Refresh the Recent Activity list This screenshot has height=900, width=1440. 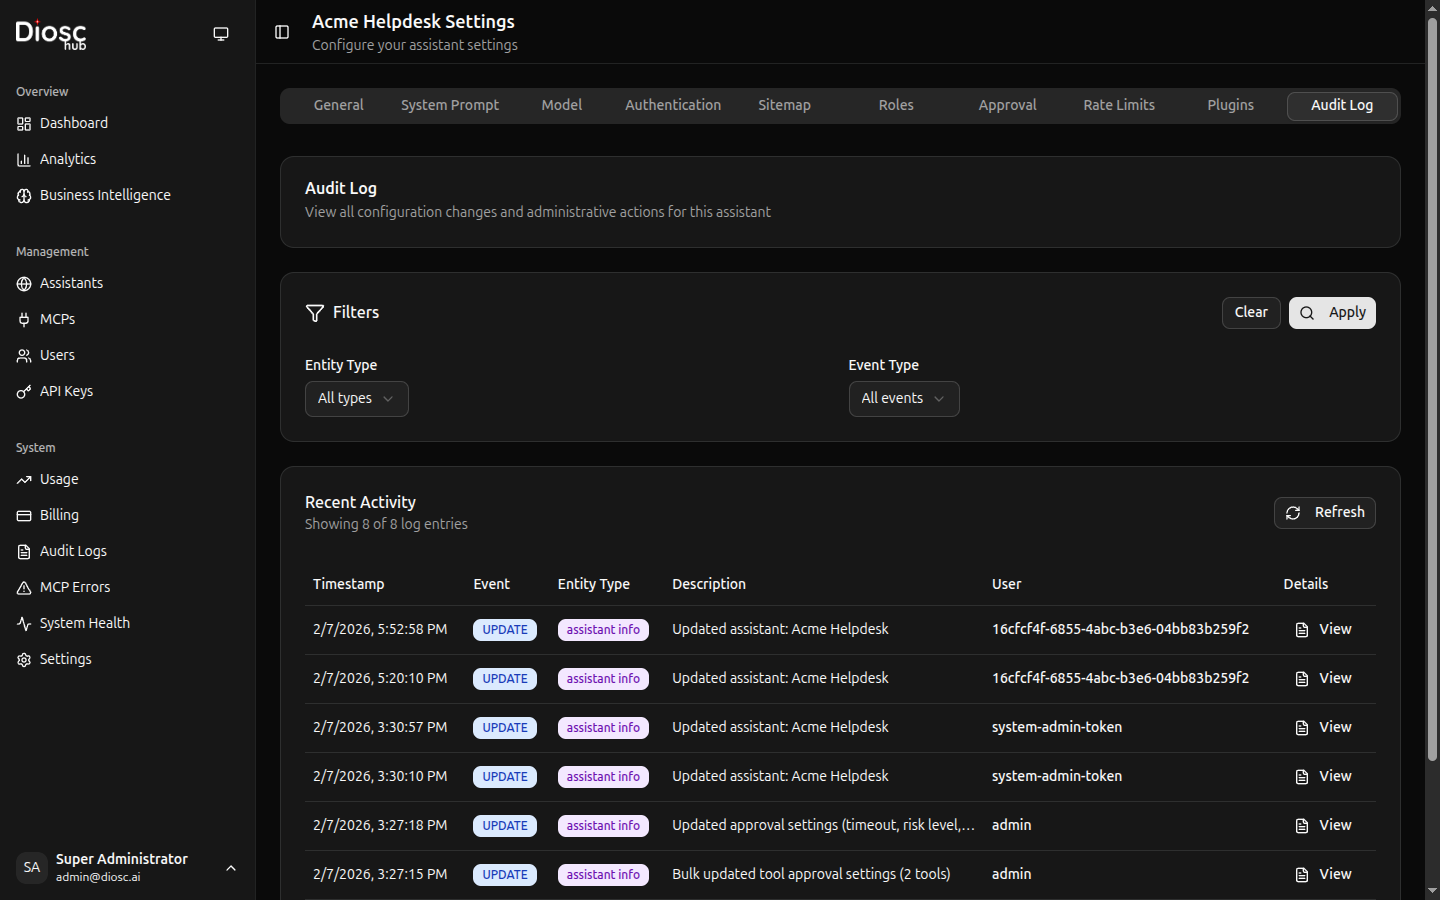[x=1324, y=513]
